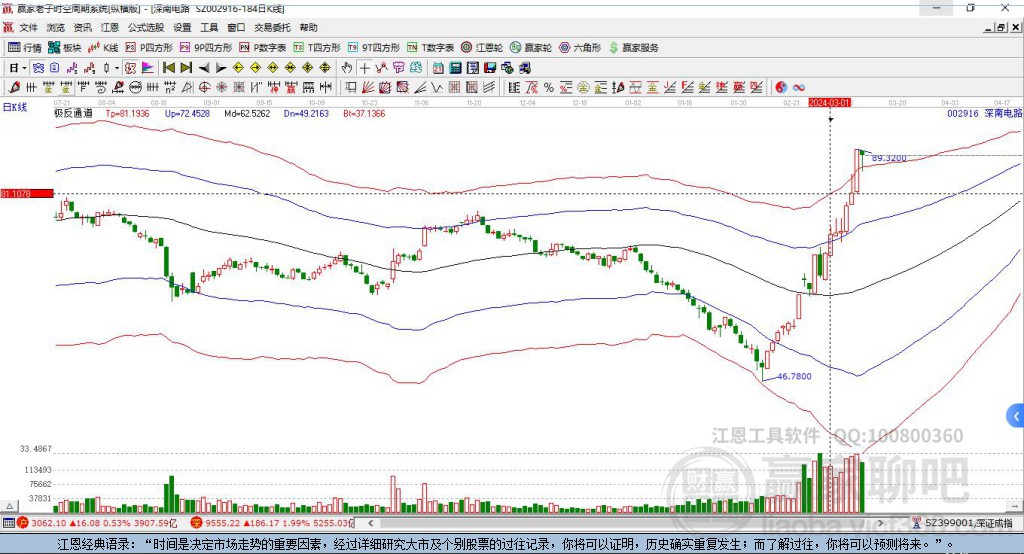Jump to first bar with the skip-start icon
The width and height of the screenshot is (1024, 554).
click(x=168, y=67)
